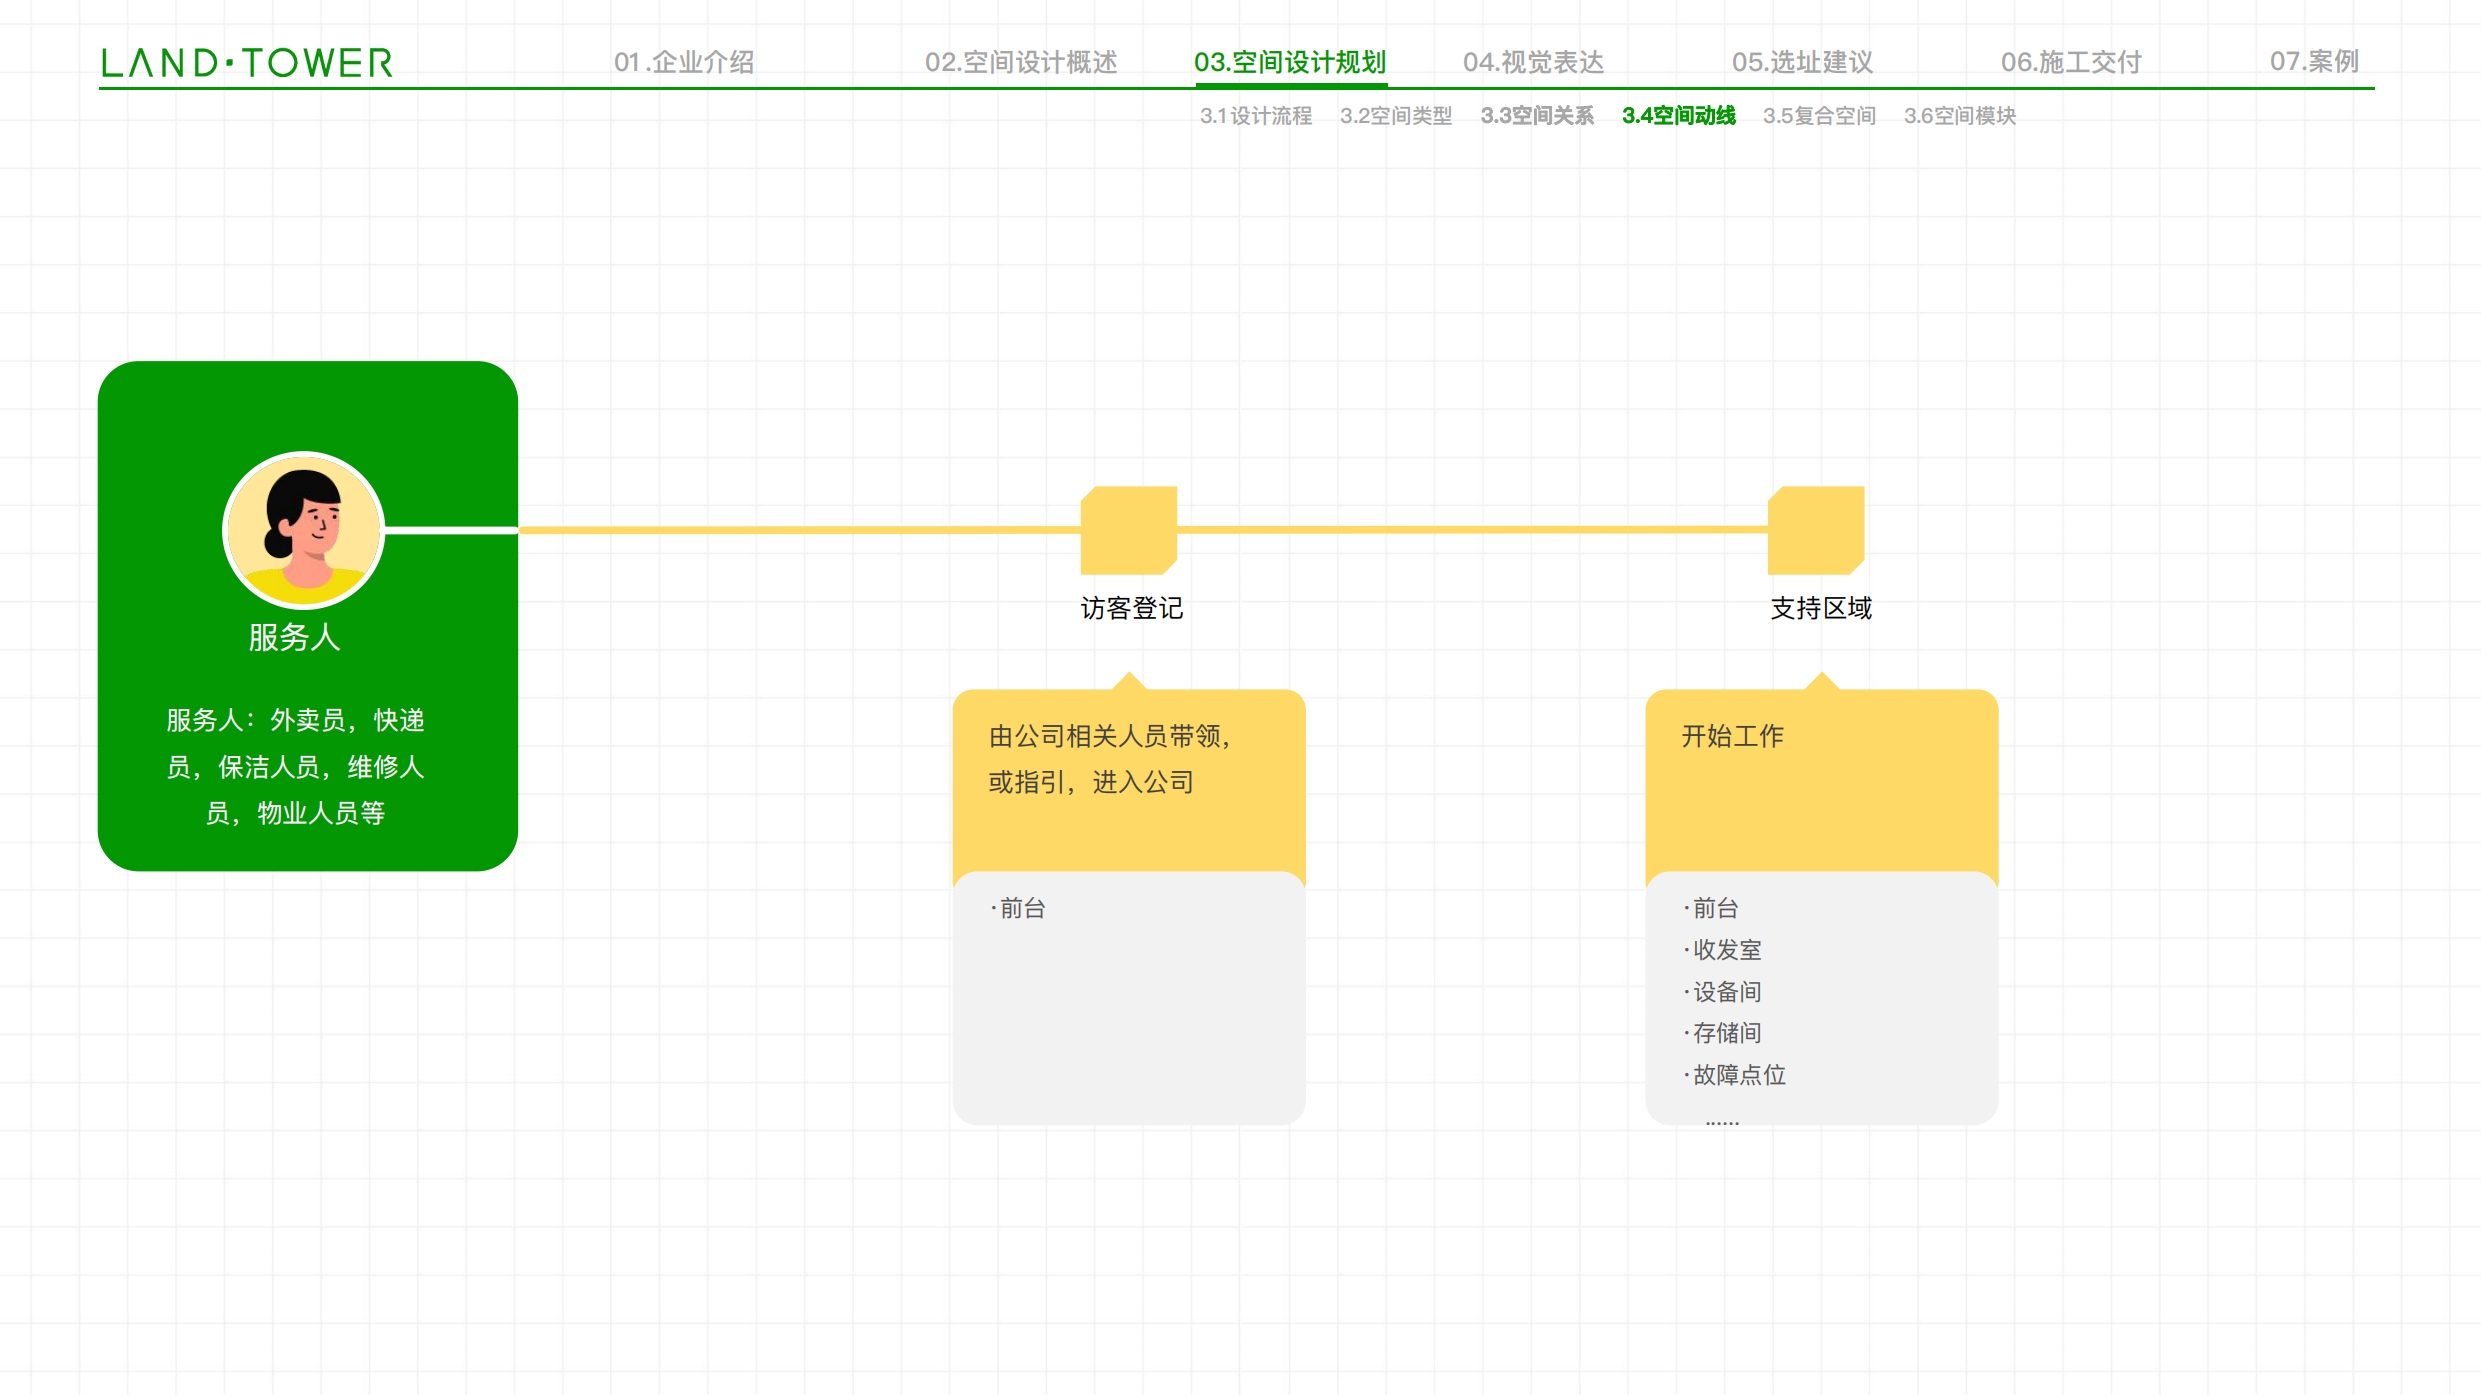Open 05.选址建议 in the top navigation

click(x=1802, y=62)
